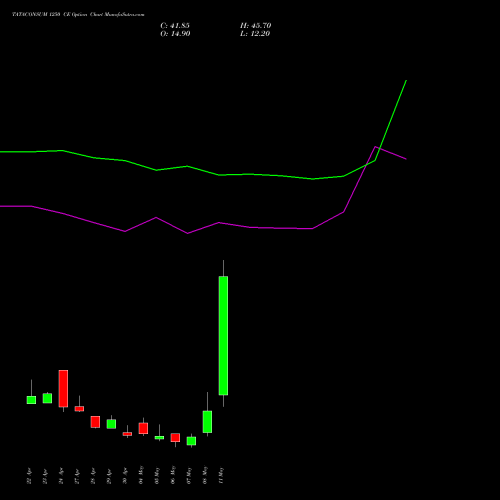Select the close value C: 41.85
The image size is (500, 500).
(x=175, y=26)
